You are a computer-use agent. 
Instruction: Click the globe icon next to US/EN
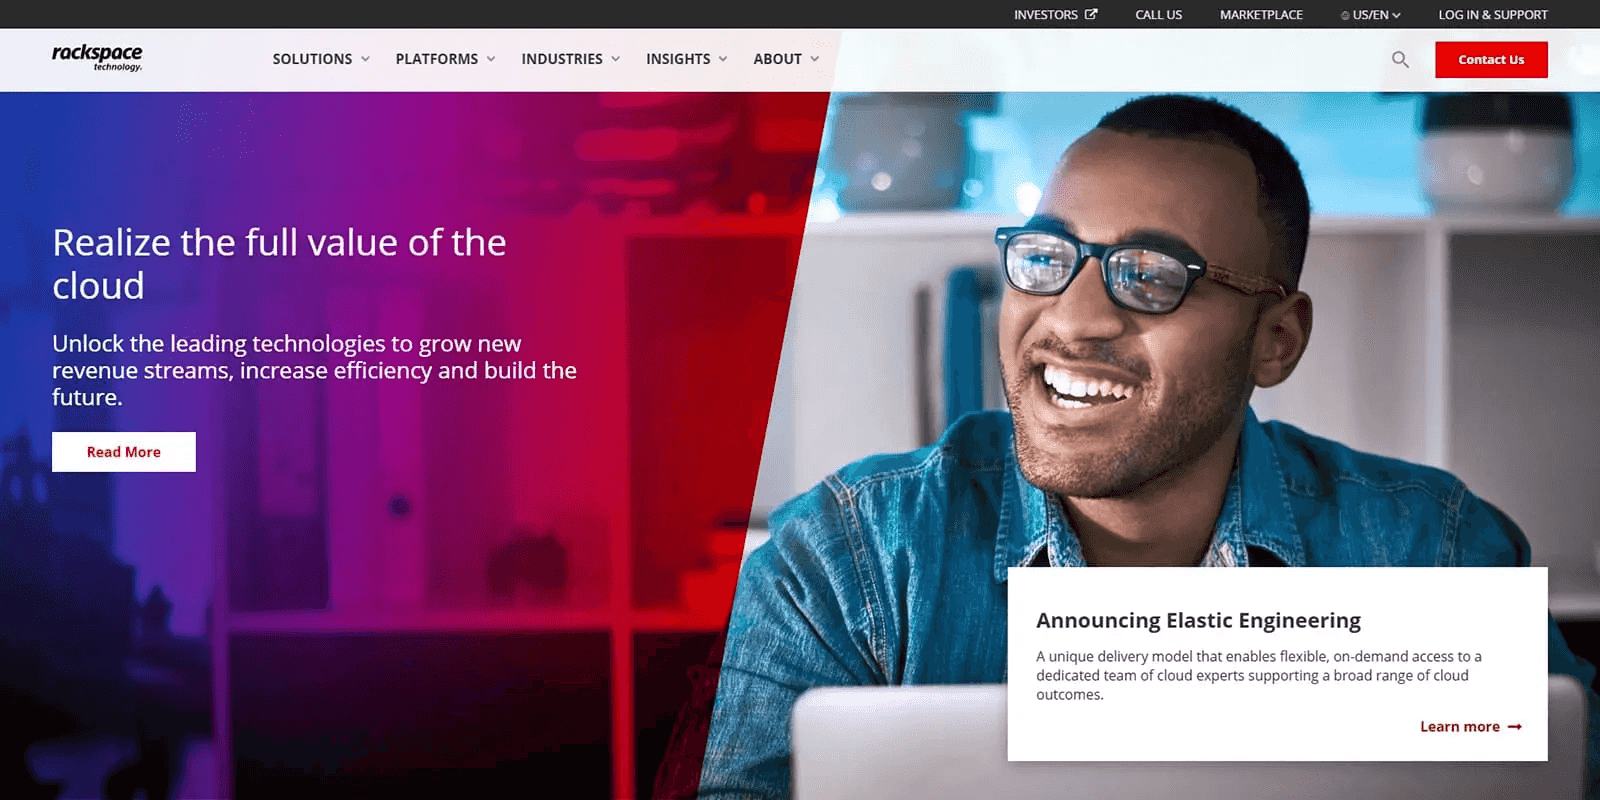coord(1345,15)
